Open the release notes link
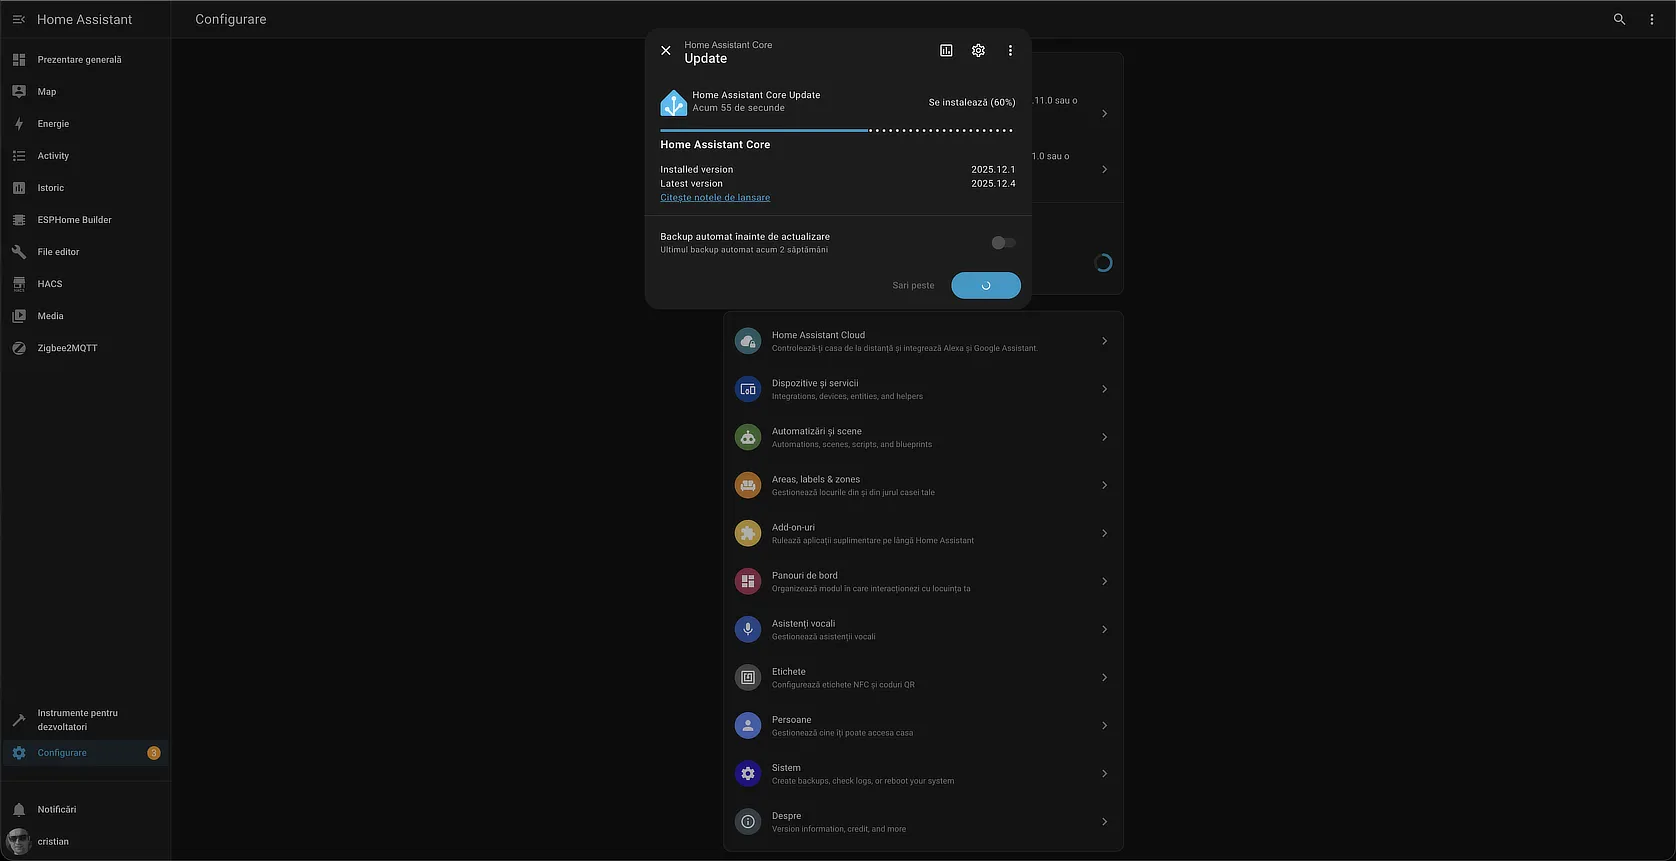 715,198
